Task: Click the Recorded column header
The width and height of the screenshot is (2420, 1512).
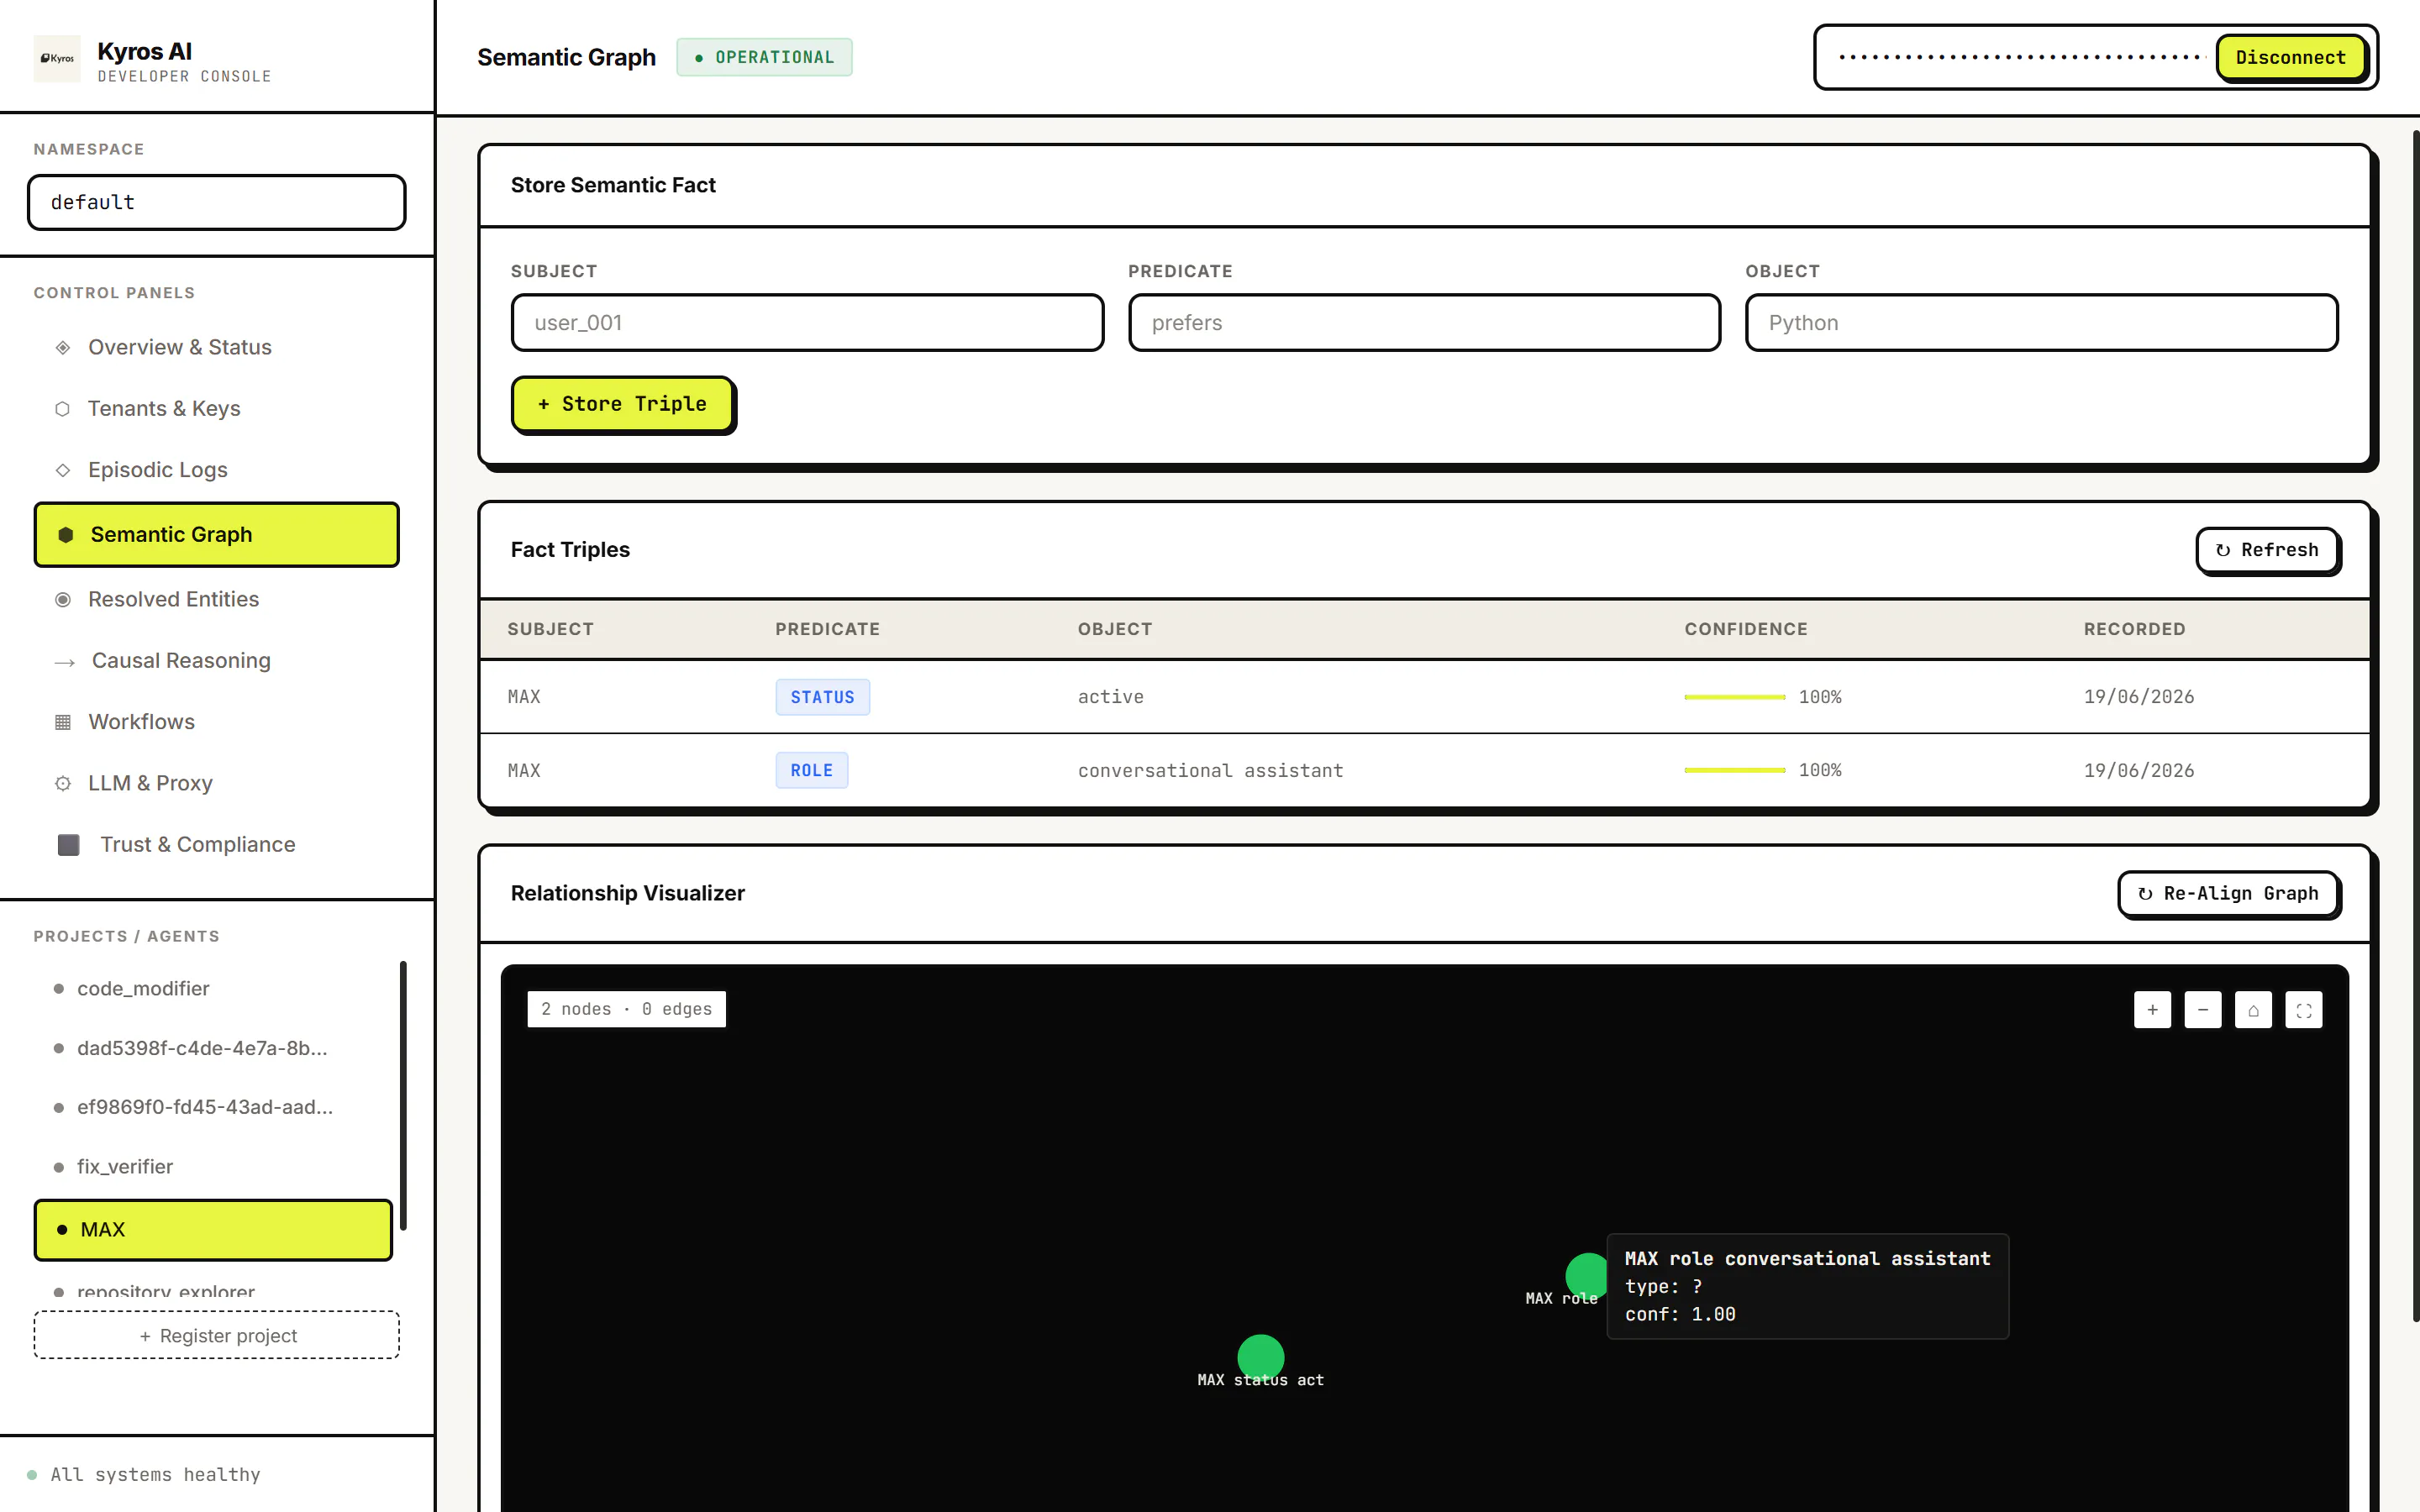Action: click(2134, 629)
